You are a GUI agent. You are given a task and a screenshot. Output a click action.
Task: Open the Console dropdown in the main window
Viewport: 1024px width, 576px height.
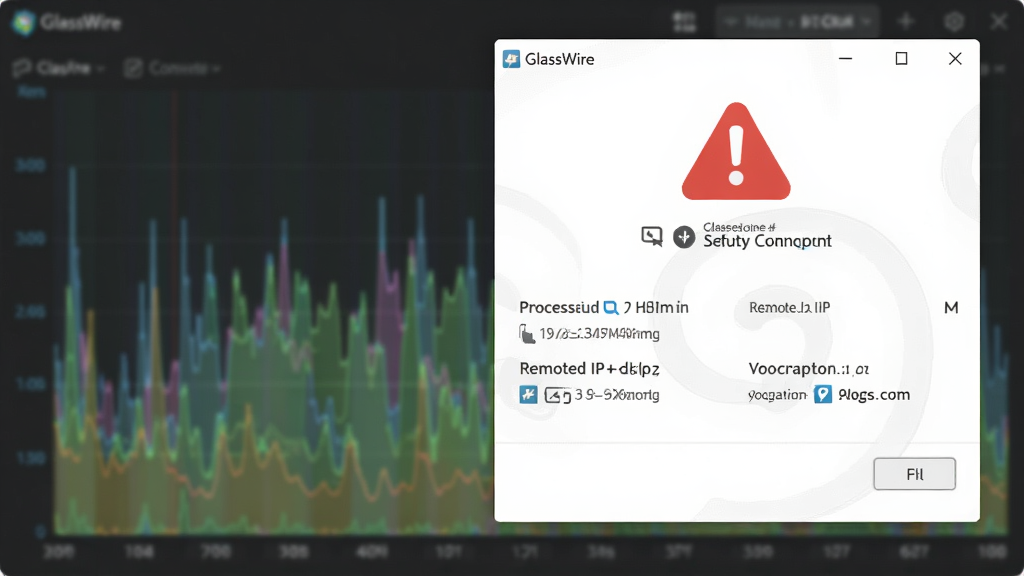pyautogui.click(x=172, y=68)
